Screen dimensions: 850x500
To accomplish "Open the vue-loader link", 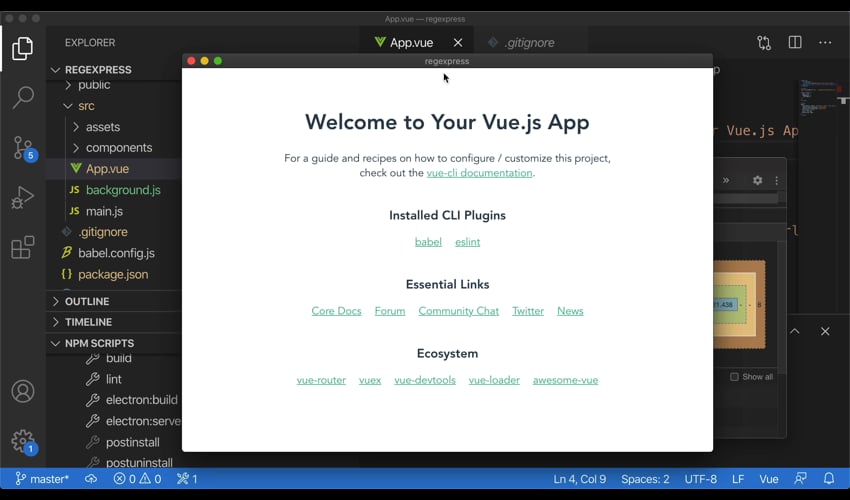I will (x=494, y=380).
